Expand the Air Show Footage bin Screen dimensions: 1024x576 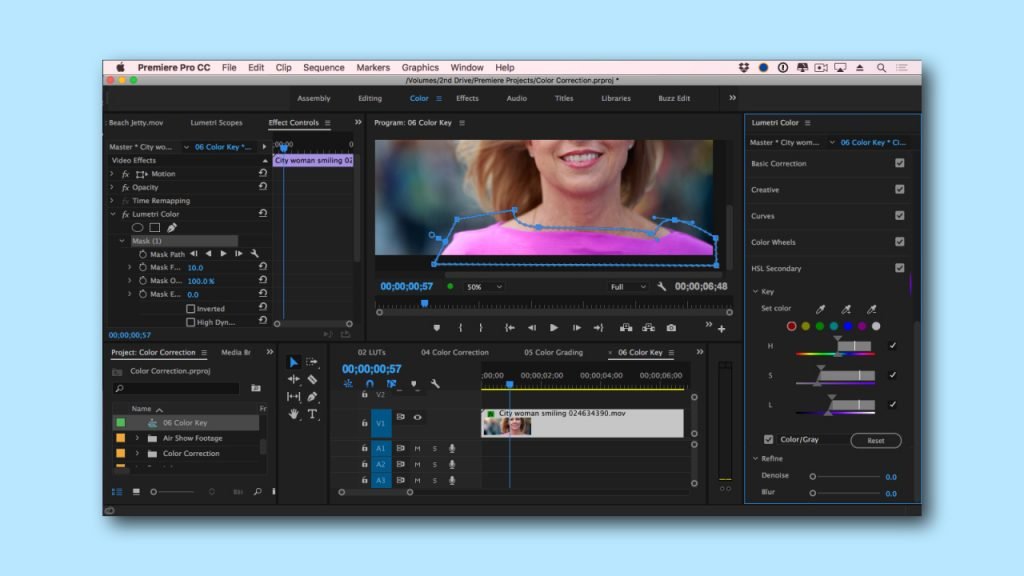[137, 438]
